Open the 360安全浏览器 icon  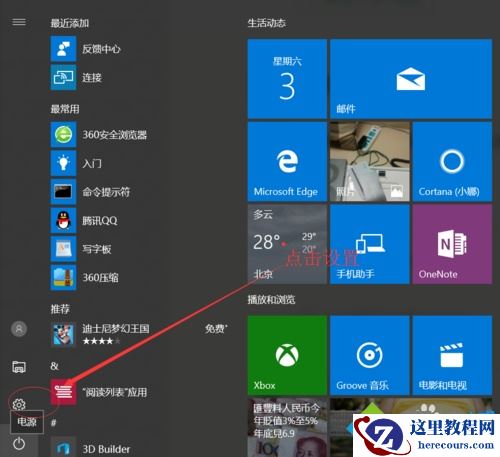[63, 135]
